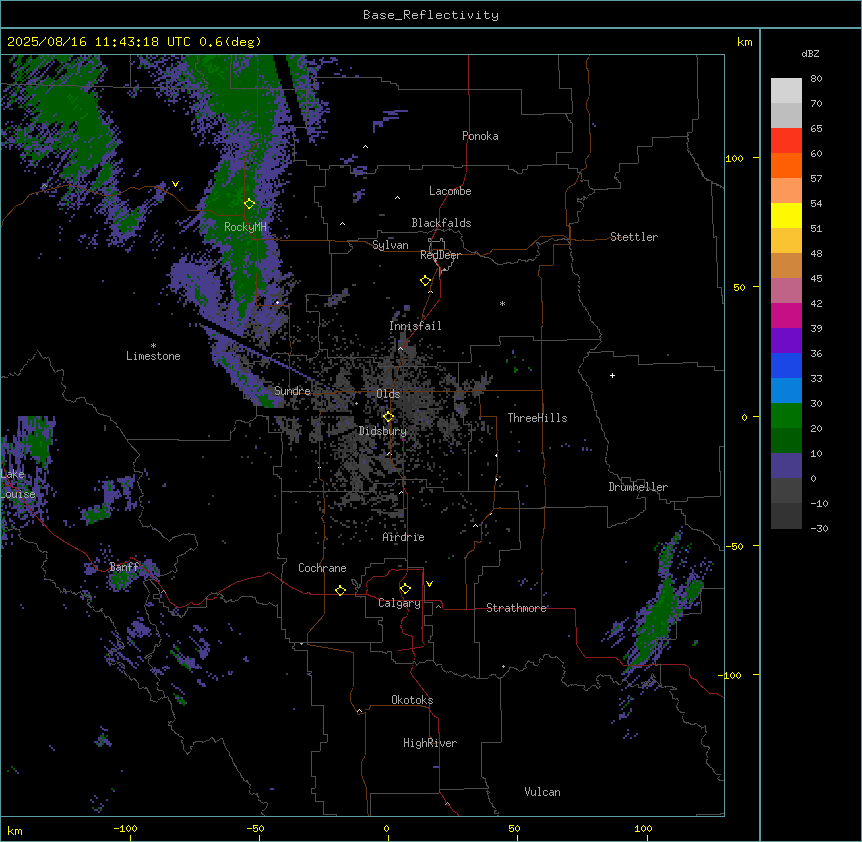Select the slate purple 0-10 dBZ legend swatch

[x=786, y=466]
